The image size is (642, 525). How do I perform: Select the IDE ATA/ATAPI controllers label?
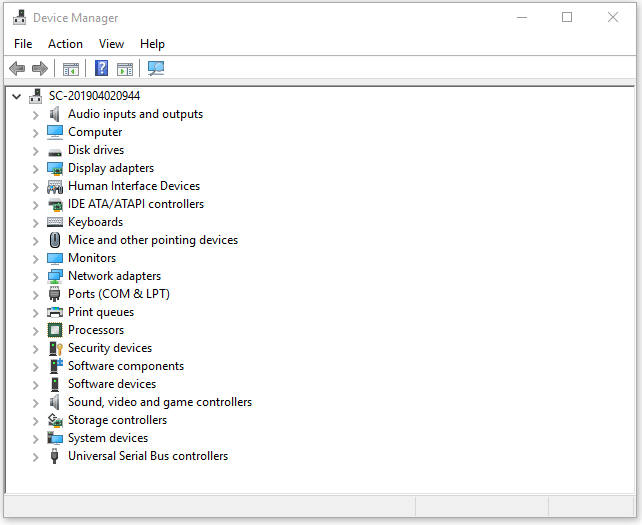pos(136,204)
